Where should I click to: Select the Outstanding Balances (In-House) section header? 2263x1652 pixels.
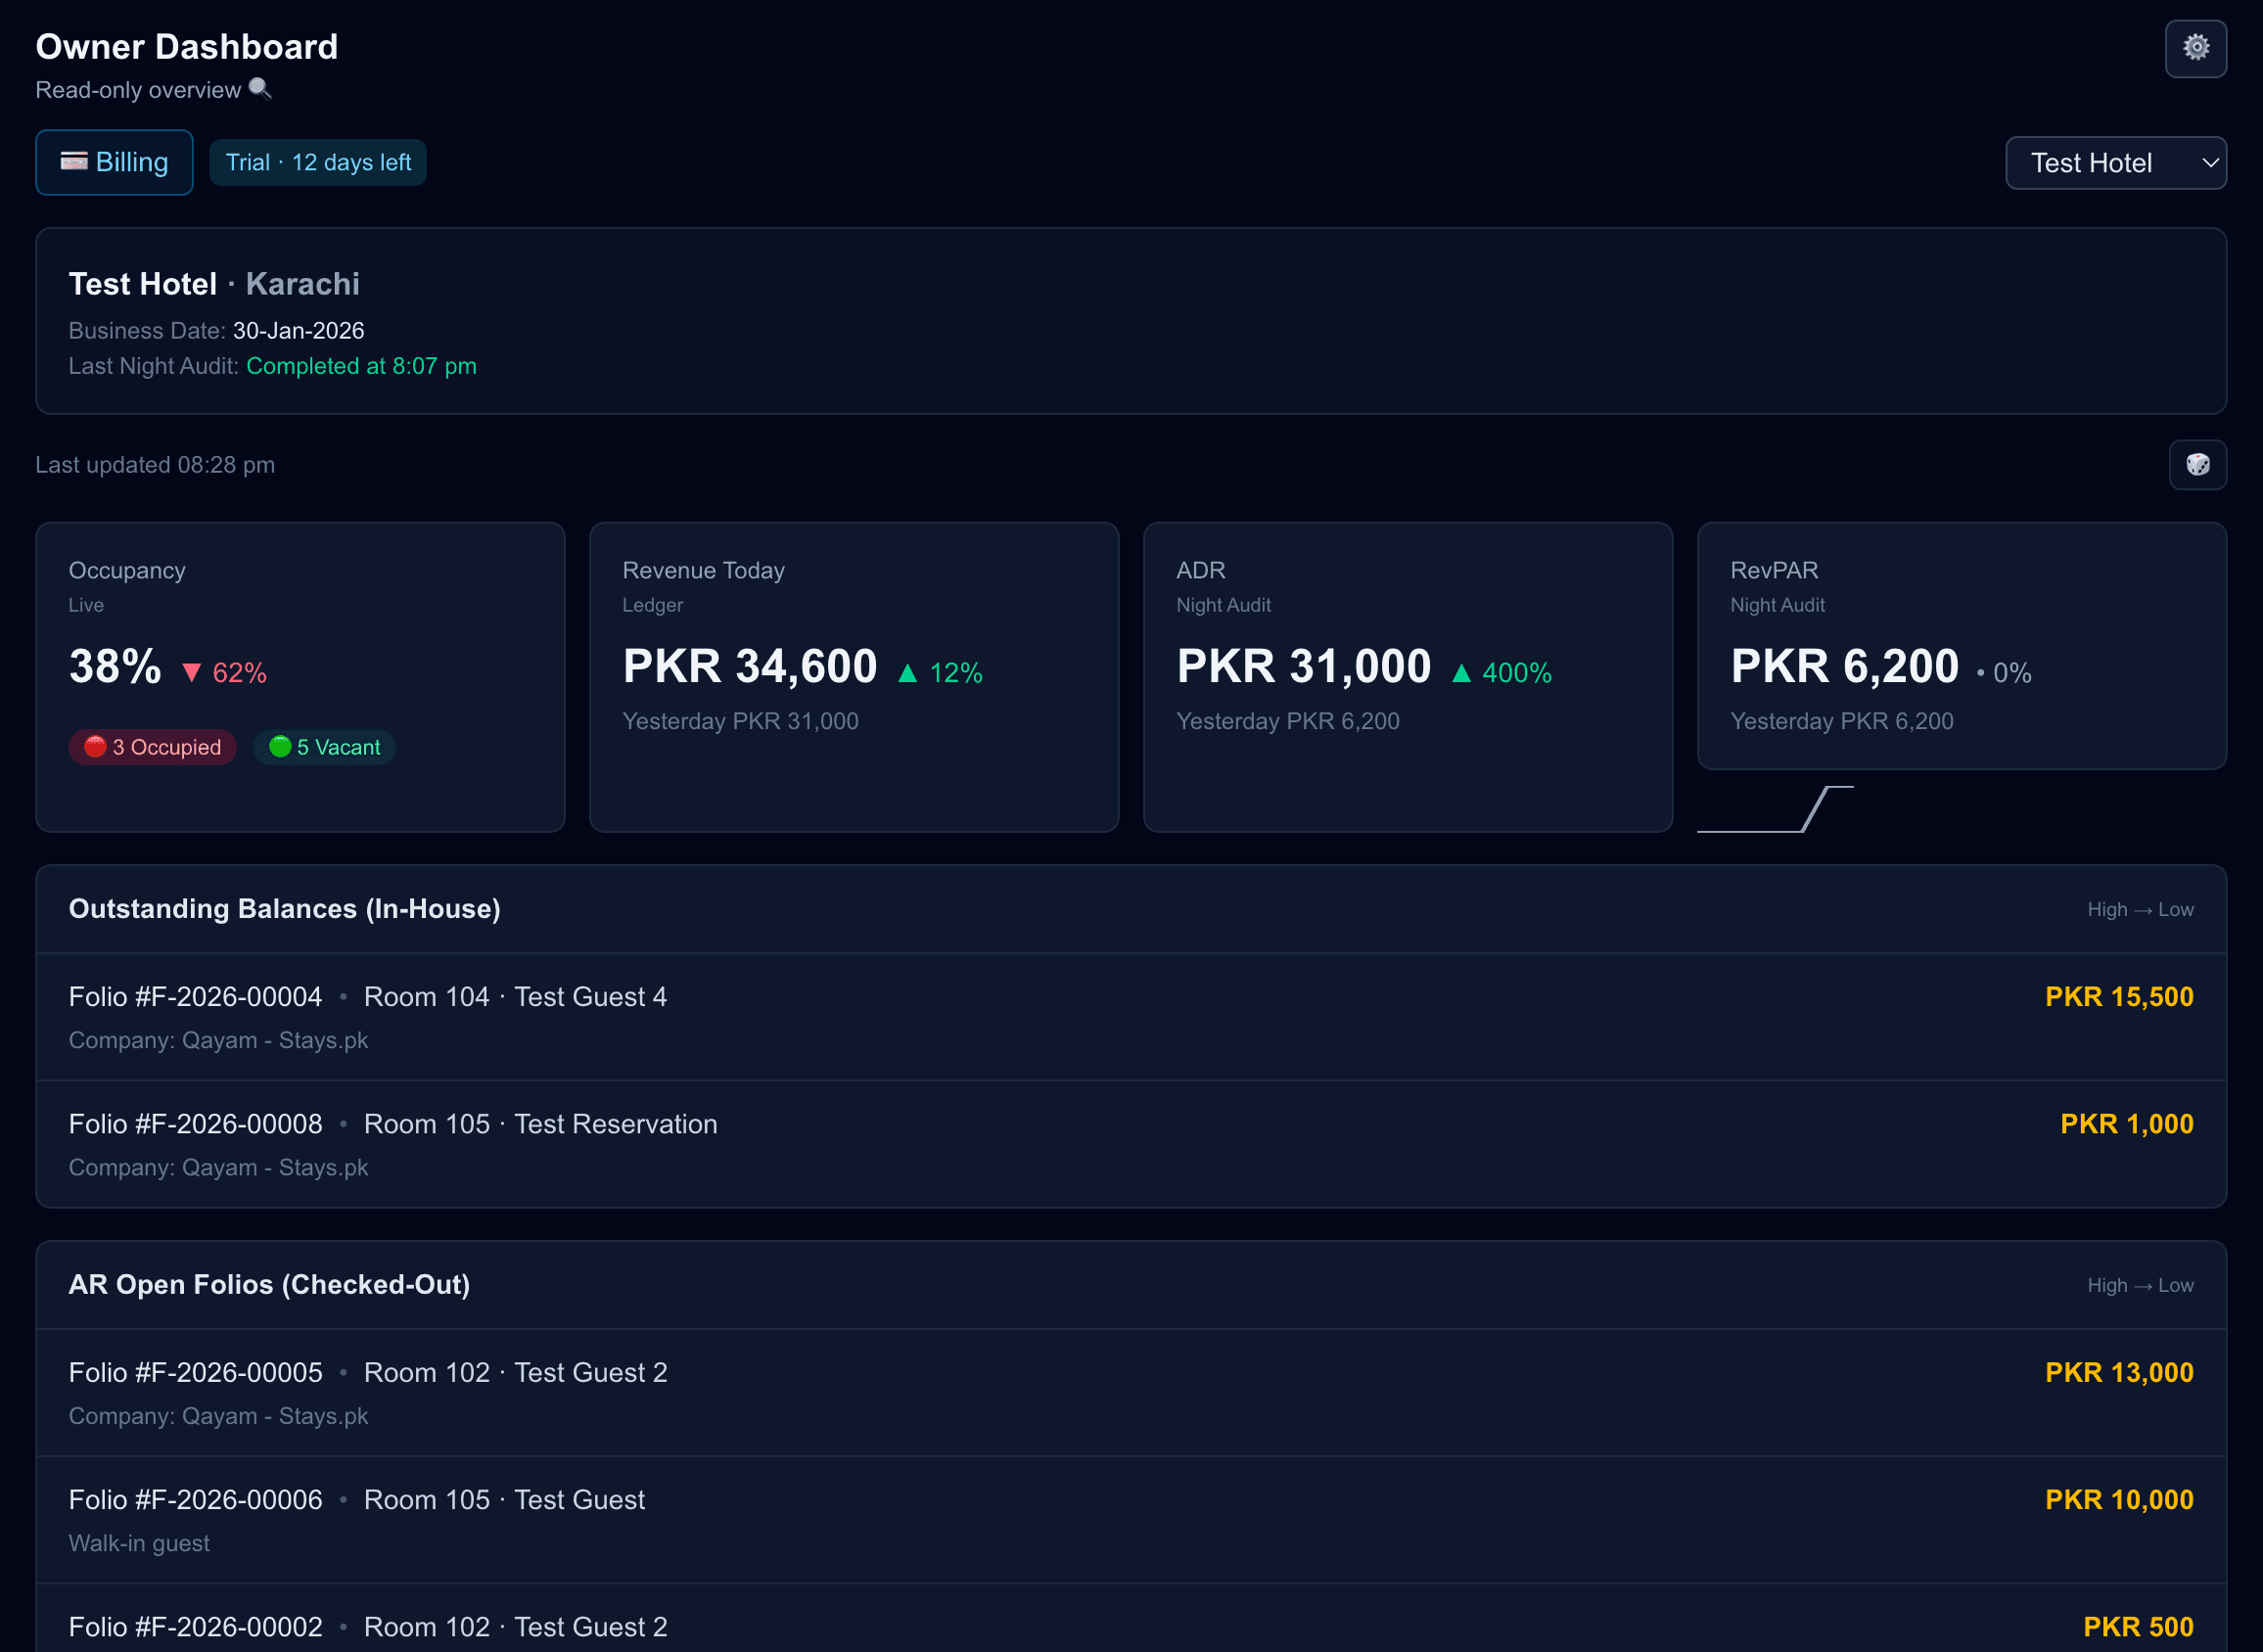(x=284, y=908)
